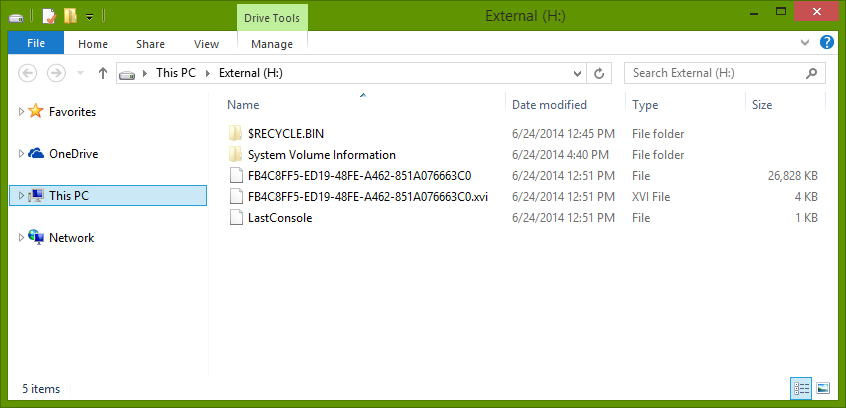Viewport: 846px width, 408px height.
Task: Open the File menu
Action: 36,43
